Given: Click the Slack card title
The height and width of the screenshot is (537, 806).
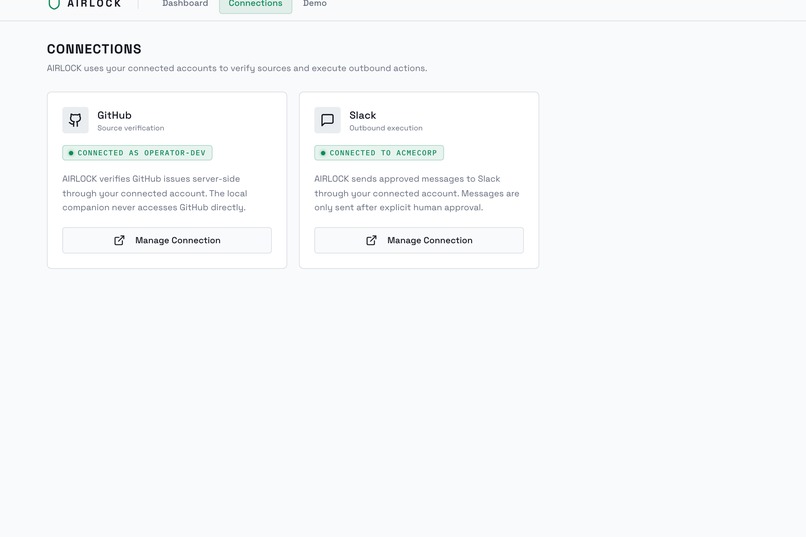Looking at the screenshot, I should click(x=362, y=115).
